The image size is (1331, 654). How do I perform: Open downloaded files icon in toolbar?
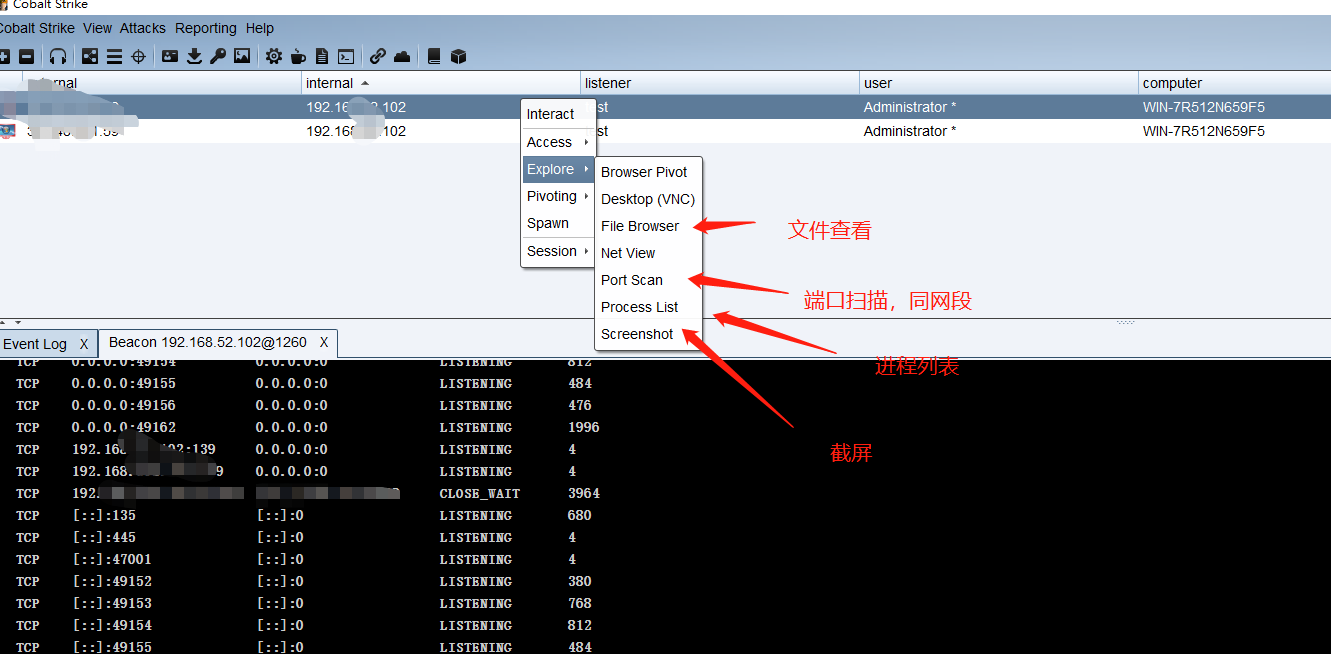pos(194,56)
